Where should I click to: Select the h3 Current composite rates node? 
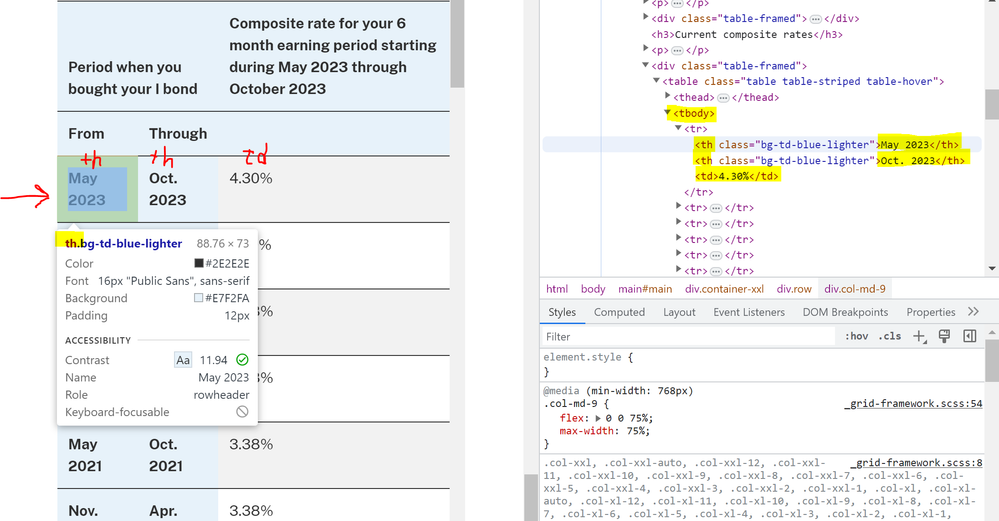click(x=747, y=34)
